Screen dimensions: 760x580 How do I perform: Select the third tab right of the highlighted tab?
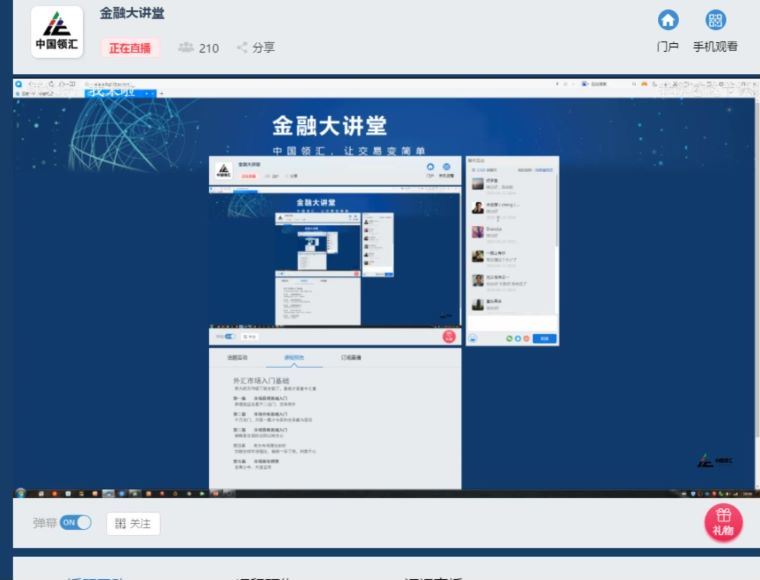point(351,358)
